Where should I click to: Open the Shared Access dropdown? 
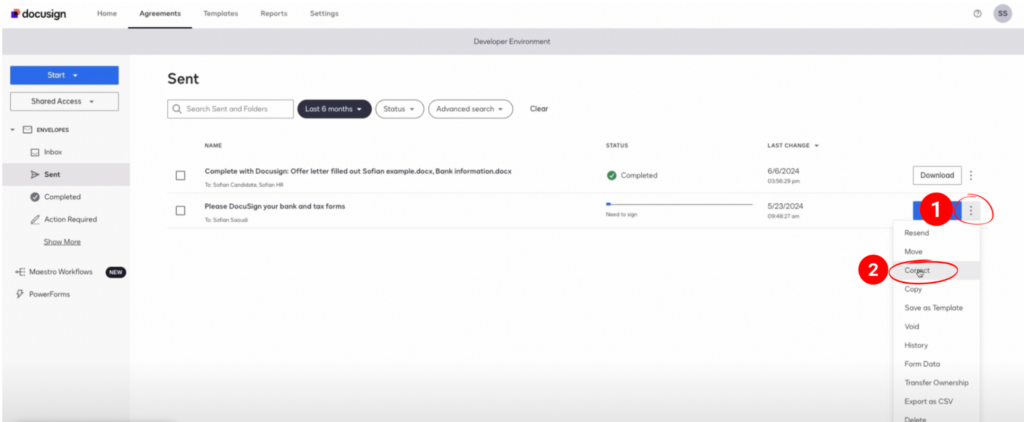64,101
